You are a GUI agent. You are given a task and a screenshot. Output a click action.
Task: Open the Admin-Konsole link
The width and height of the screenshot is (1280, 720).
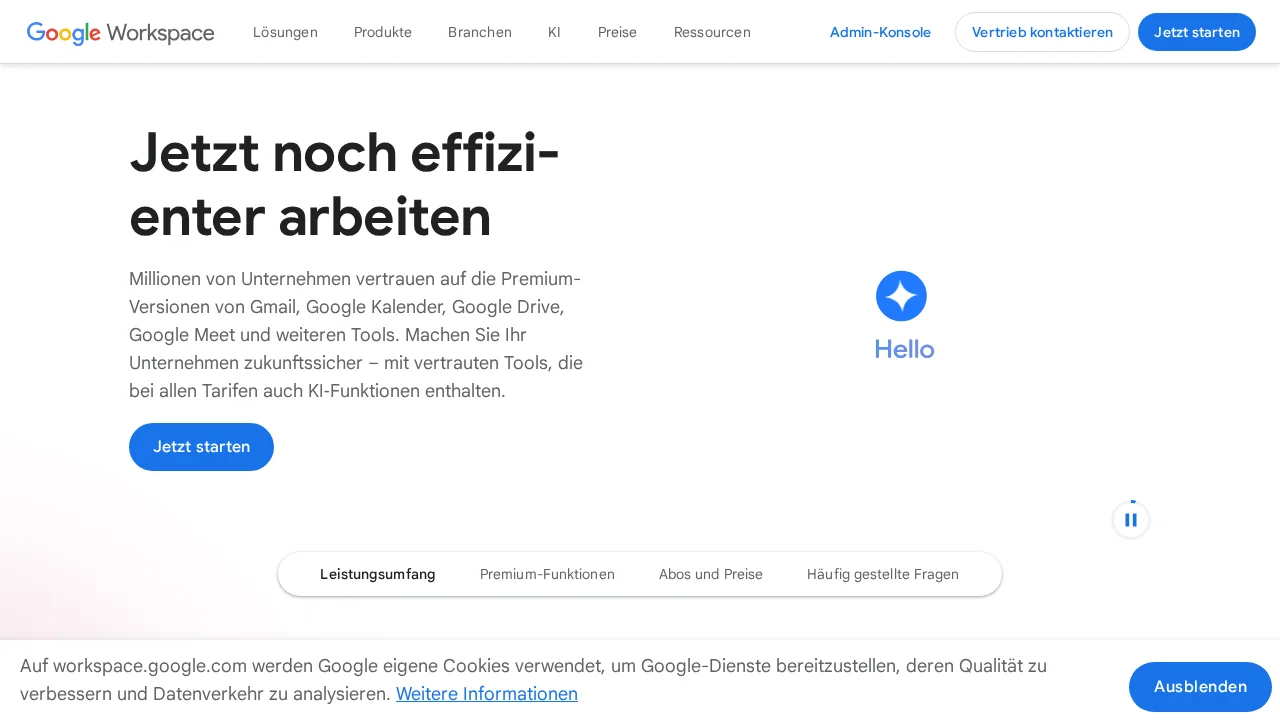pyautogui.click(x=880, y=32)
